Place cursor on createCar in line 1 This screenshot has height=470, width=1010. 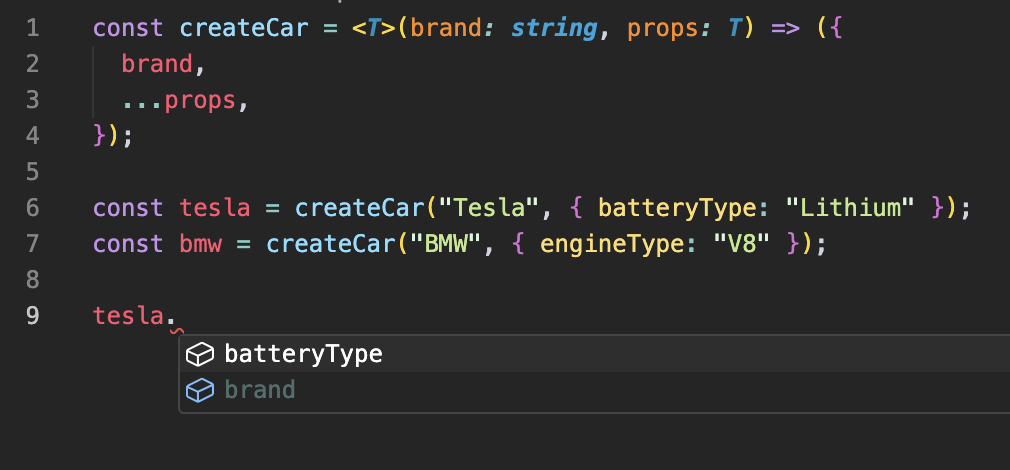(x=244, y=28)
